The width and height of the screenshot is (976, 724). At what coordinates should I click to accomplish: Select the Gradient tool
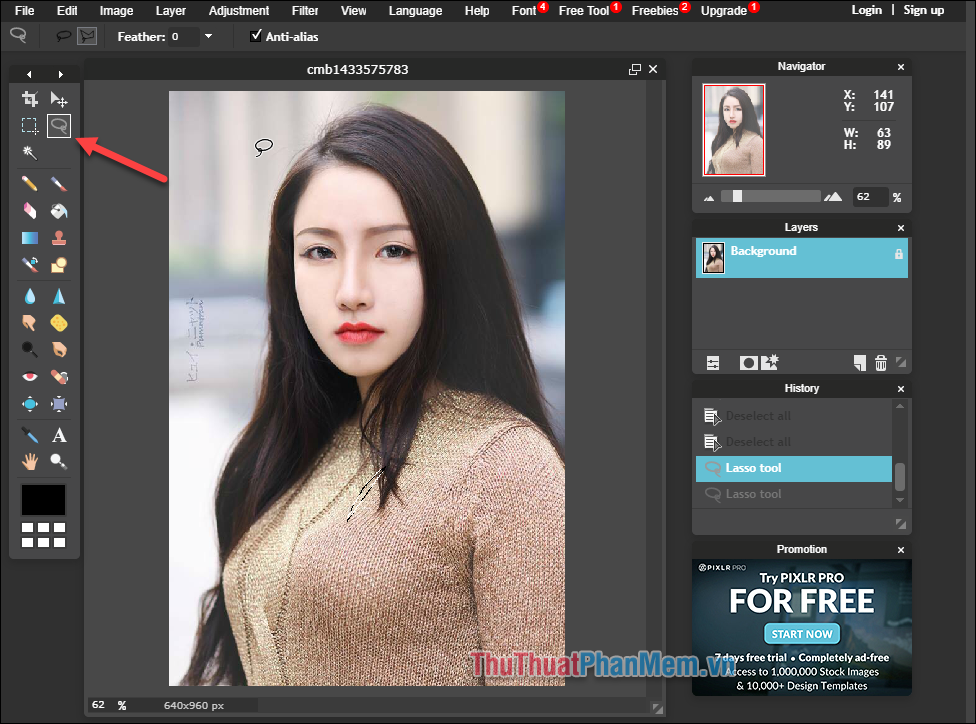click(30, 238)
